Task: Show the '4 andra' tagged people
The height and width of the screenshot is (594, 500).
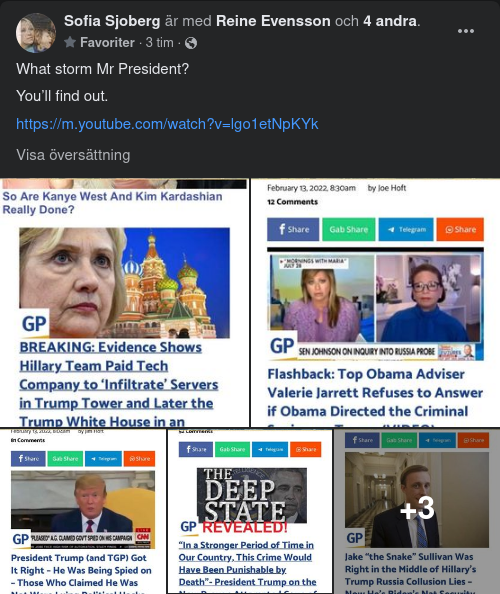Action: (x=390, y=21)
